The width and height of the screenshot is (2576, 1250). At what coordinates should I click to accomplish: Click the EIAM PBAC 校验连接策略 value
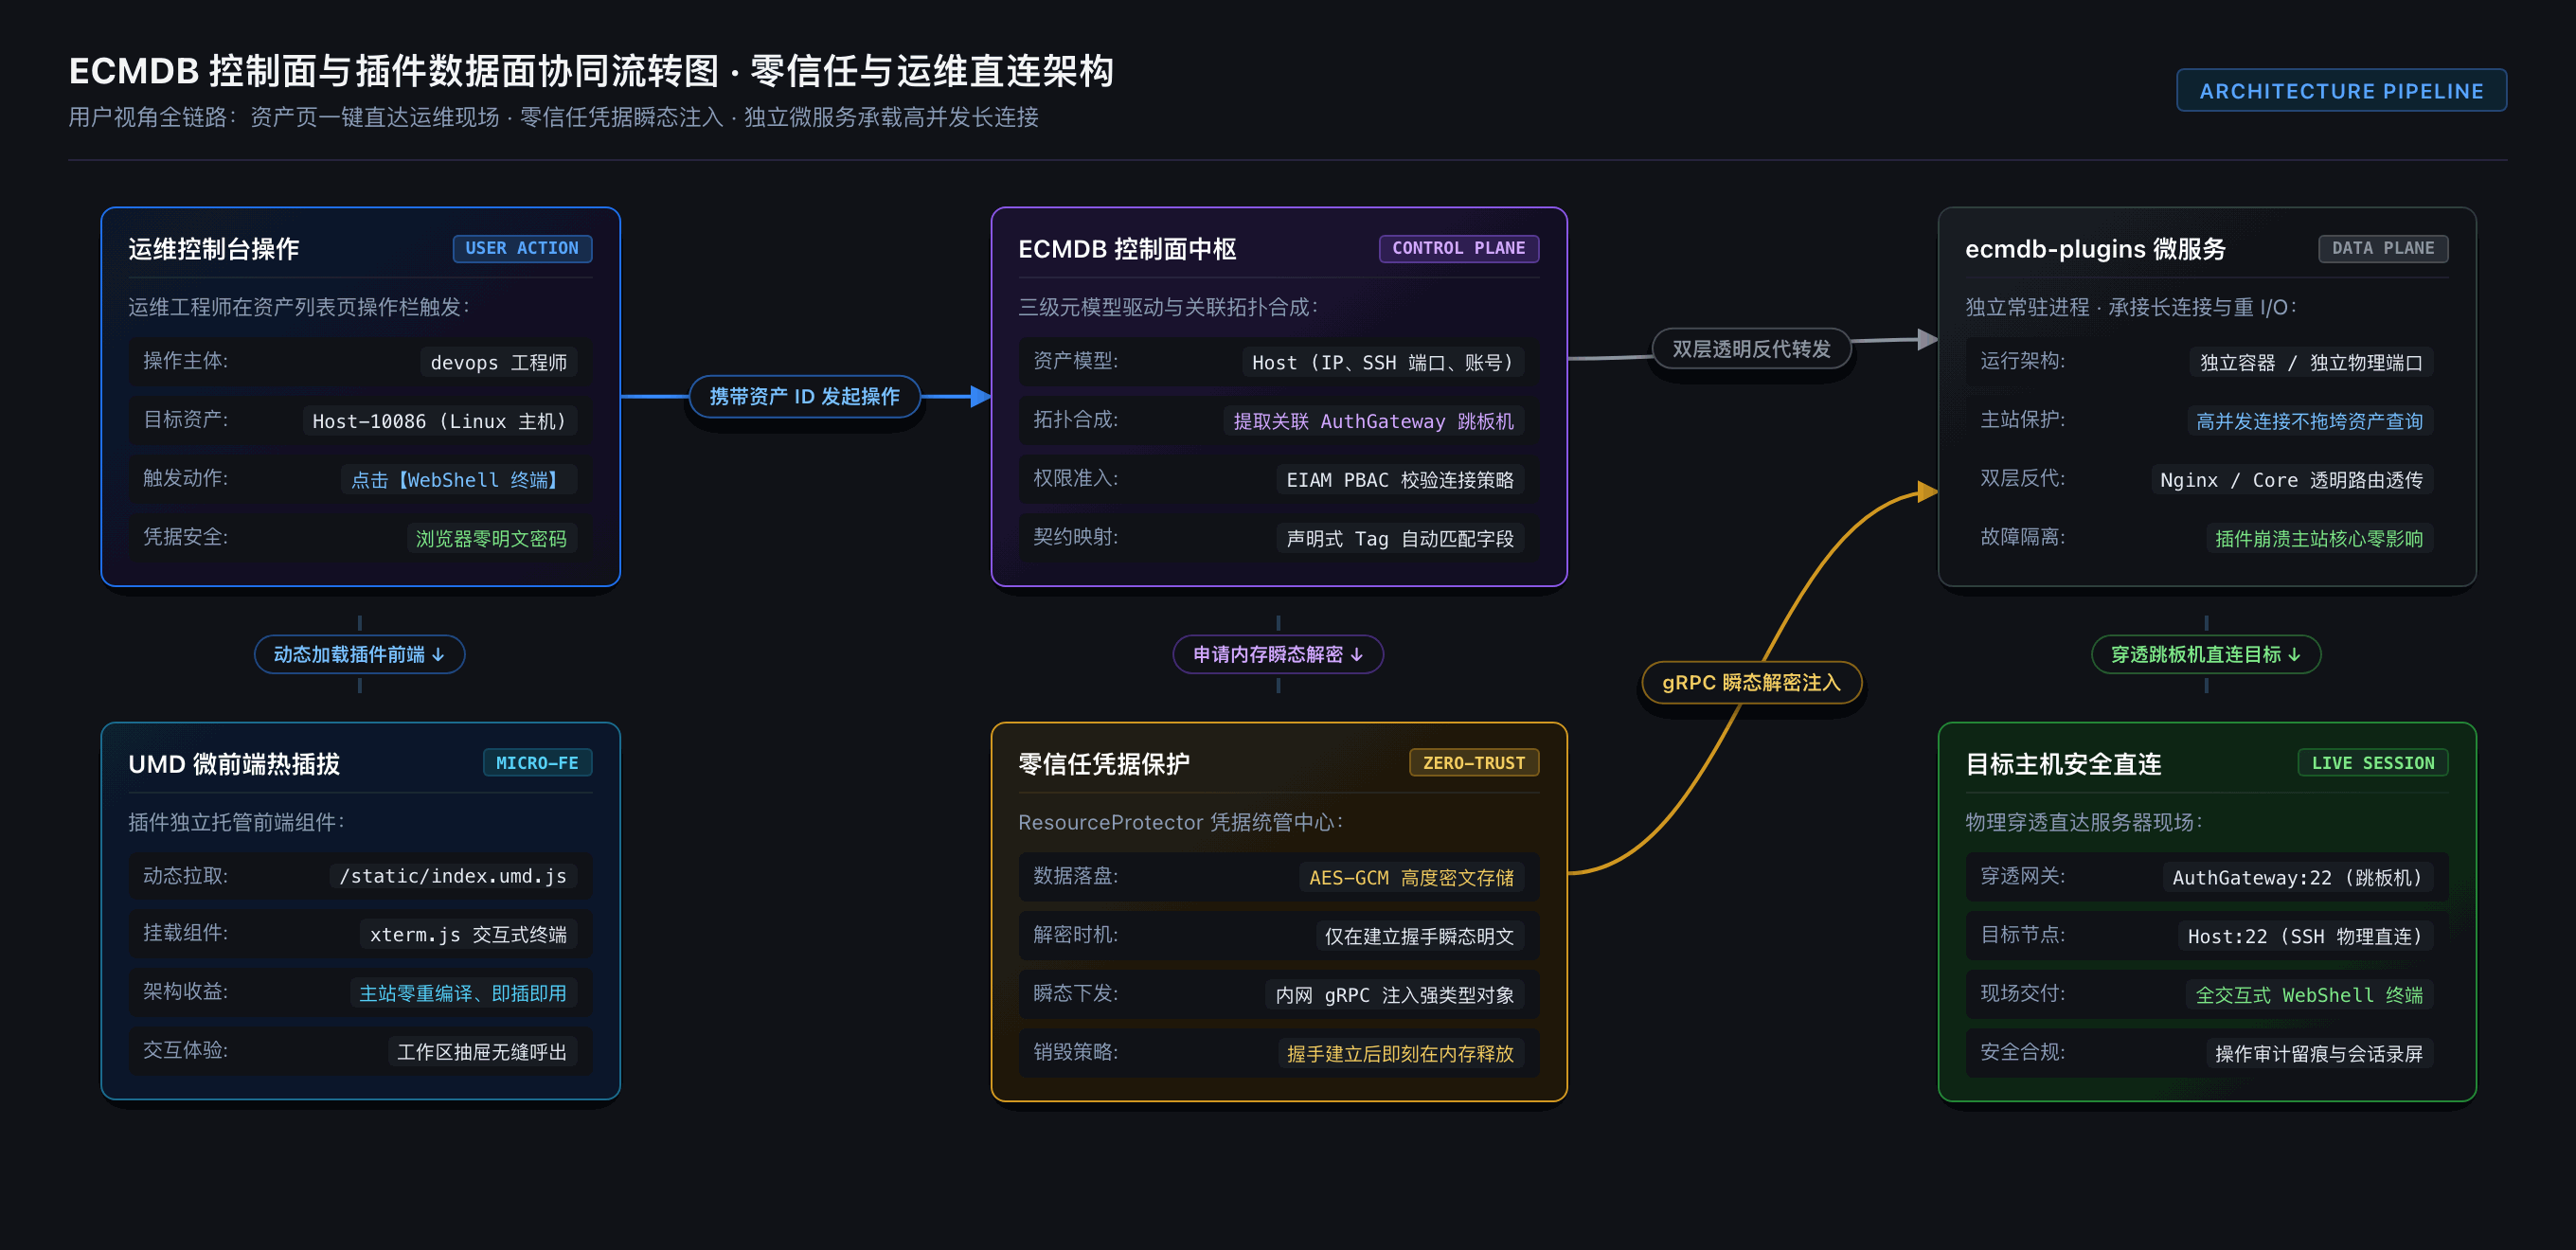(1400, 480)
